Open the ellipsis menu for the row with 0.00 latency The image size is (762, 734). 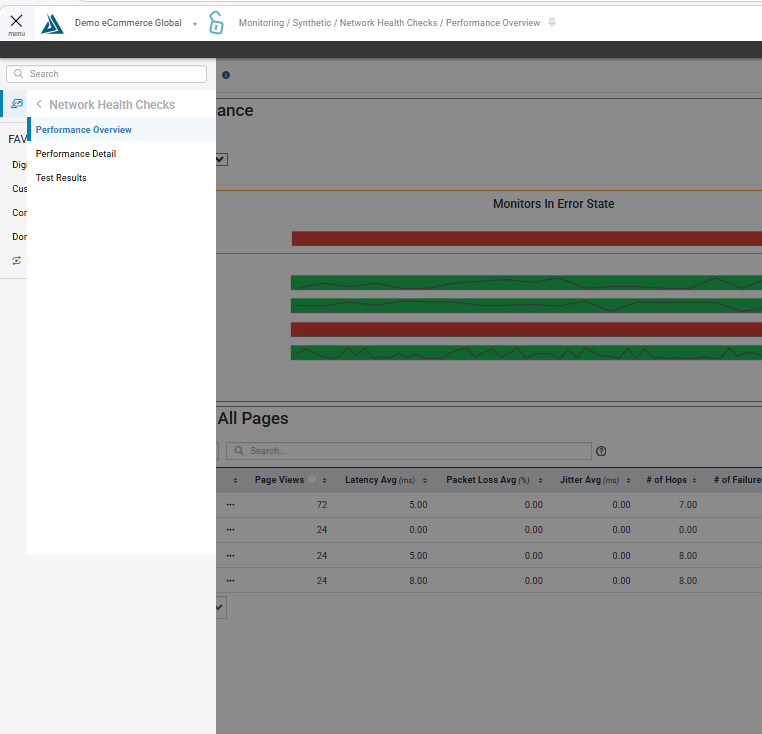[230, 530]
